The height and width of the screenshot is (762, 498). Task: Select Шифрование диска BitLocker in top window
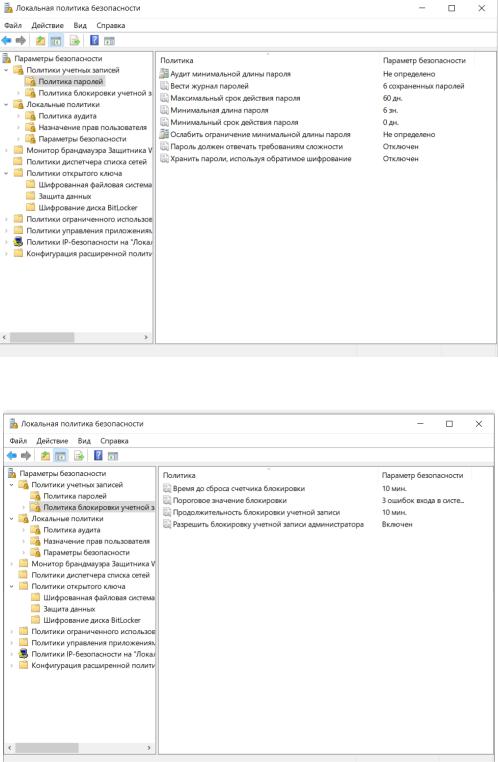[x=87, y=208]
